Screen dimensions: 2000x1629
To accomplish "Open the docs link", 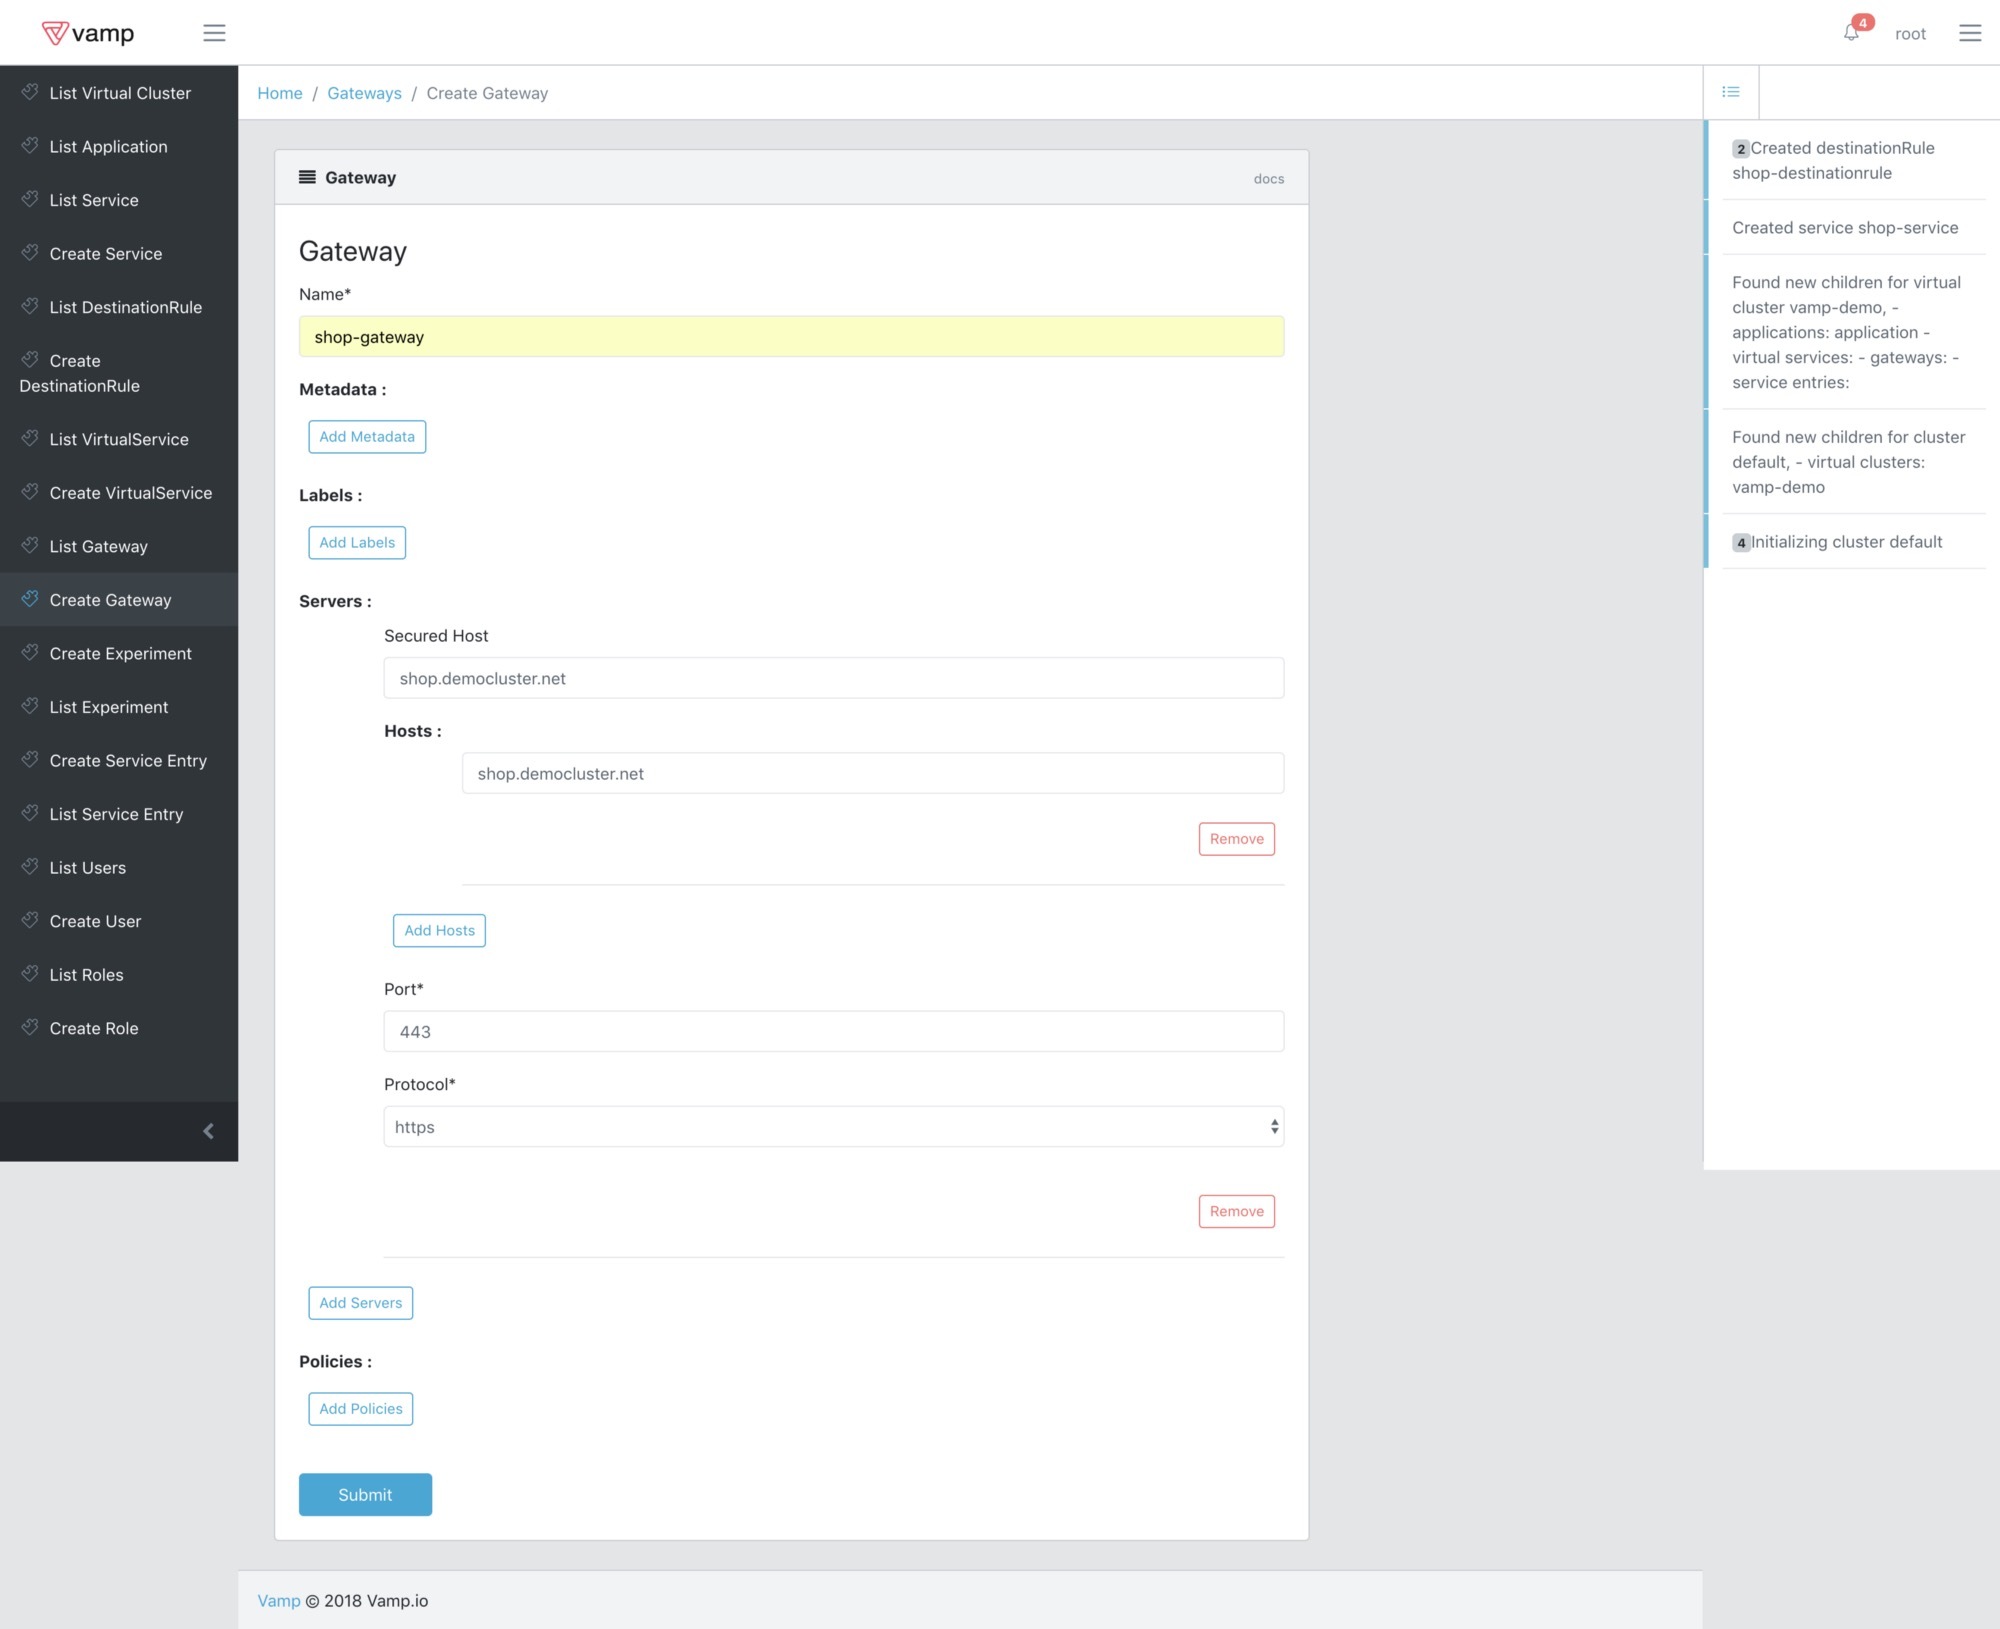I will 1268,179.
